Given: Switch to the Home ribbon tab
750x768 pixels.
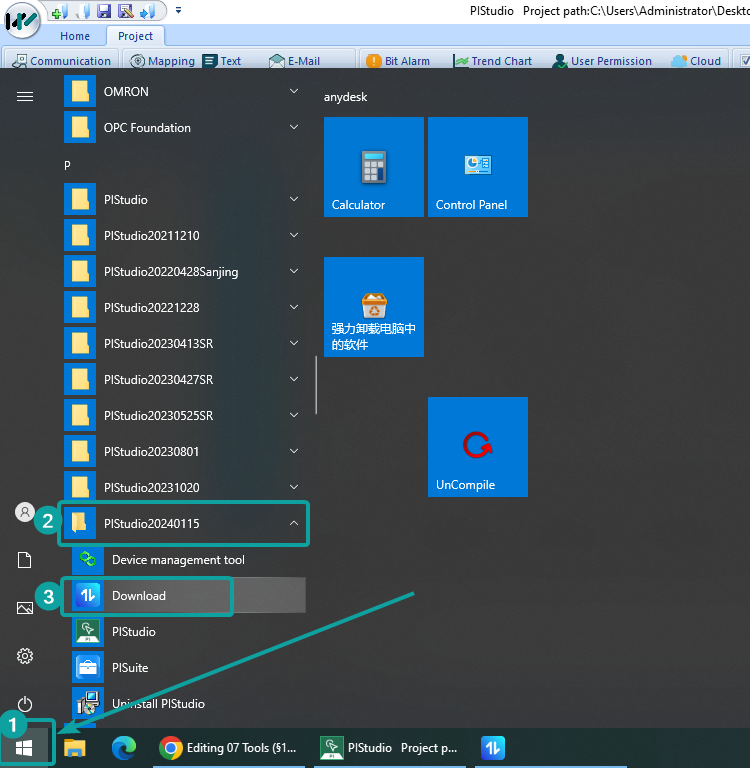Looking at the screenshot, I should click(x=75, y=36).
